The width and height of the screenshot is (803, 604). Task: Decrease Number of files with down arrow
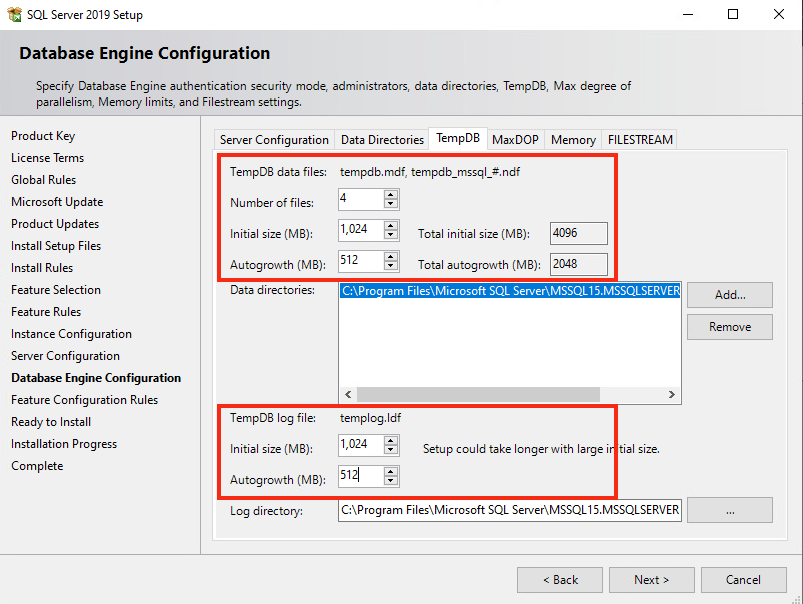[391, 204]
